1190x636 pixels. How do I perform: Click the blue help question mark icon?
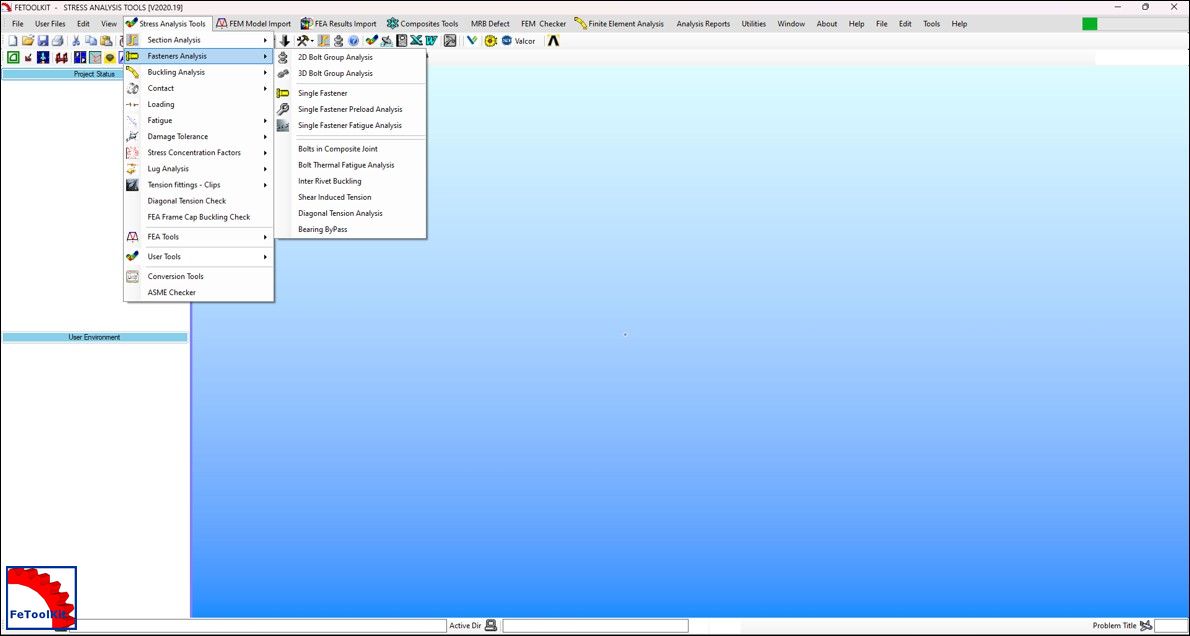coord(354,41)
